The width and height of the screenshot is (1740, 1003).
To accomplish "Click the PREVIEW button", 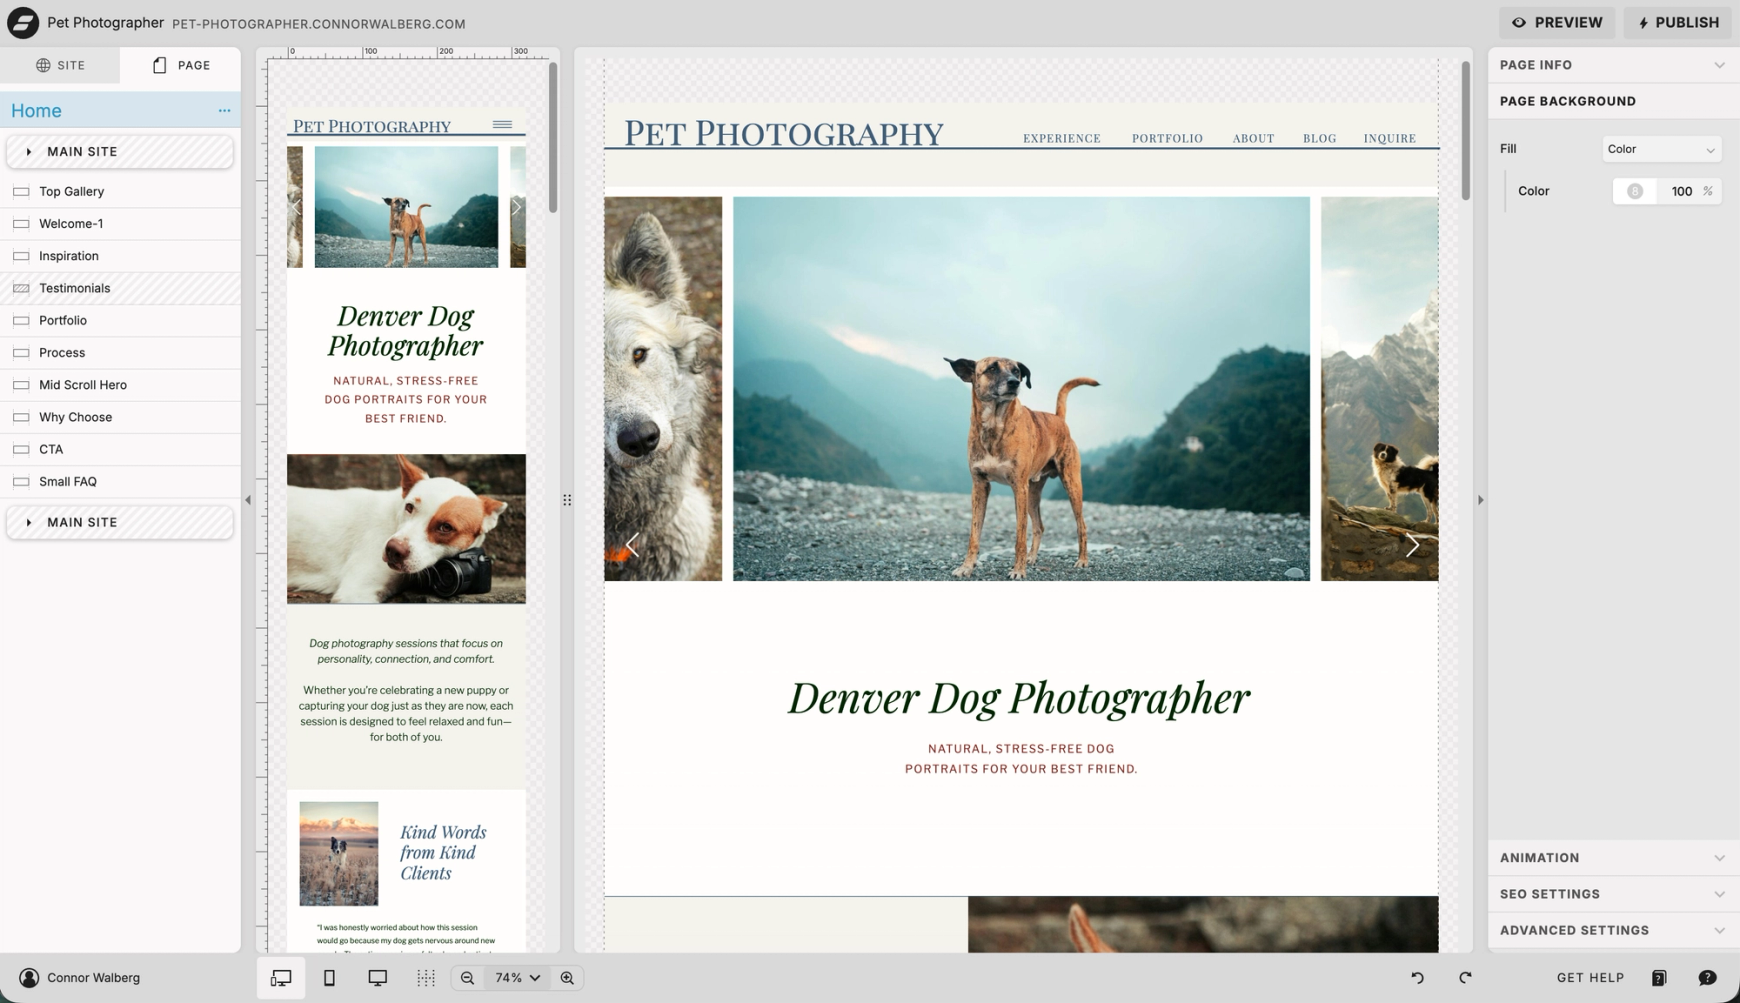I will (1557, 22).
